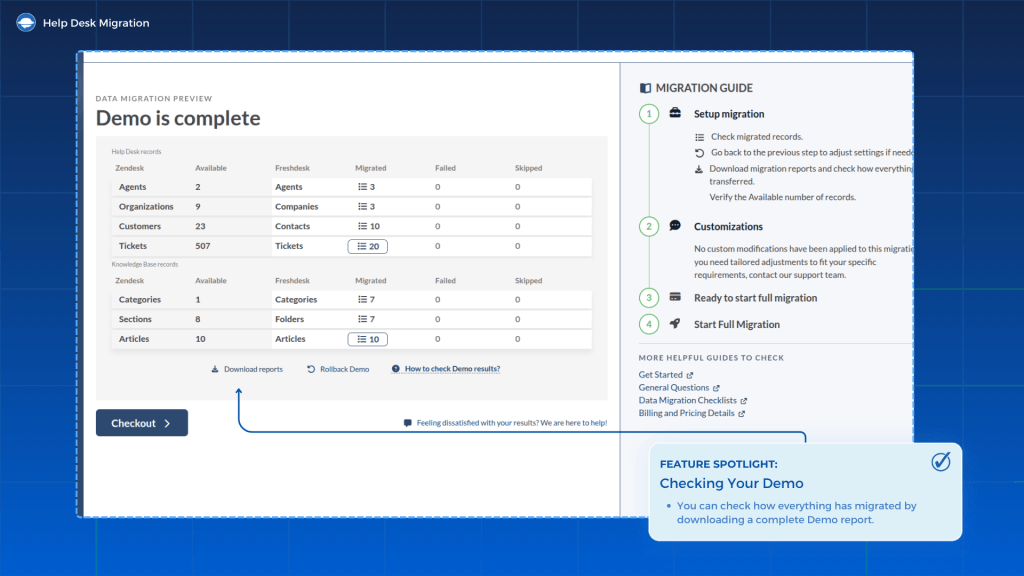Viewport: 1024px width, 576px height.
Task: Open the migrated Folders list showing 7
Action: tap(366, 319)
